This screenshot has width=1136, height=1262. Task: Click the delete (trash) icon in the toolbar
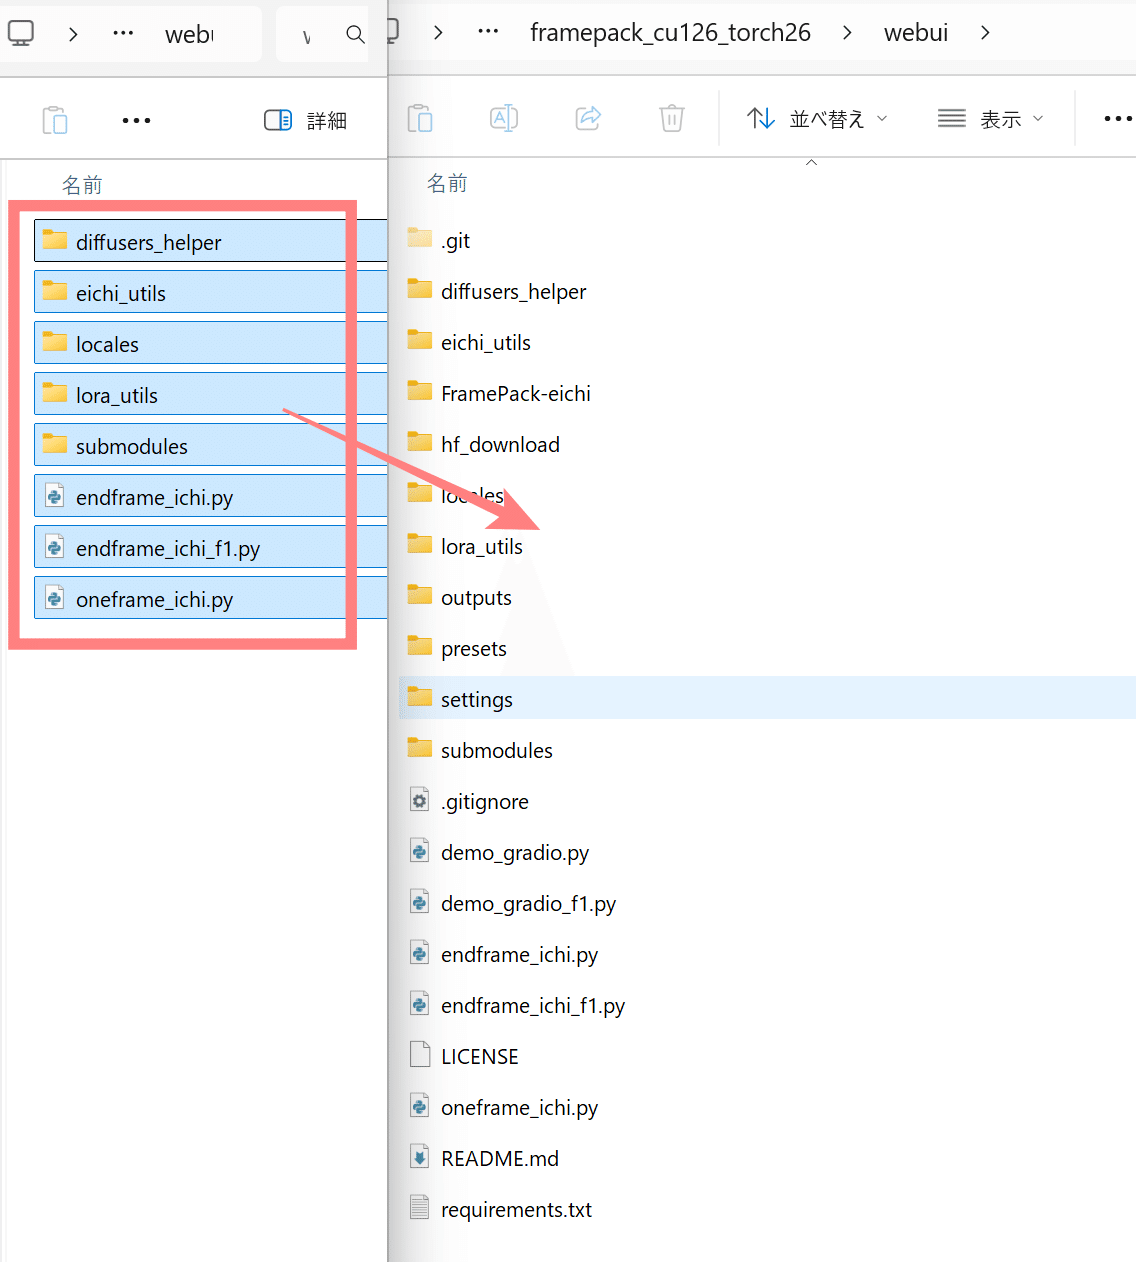pos(671,118)
